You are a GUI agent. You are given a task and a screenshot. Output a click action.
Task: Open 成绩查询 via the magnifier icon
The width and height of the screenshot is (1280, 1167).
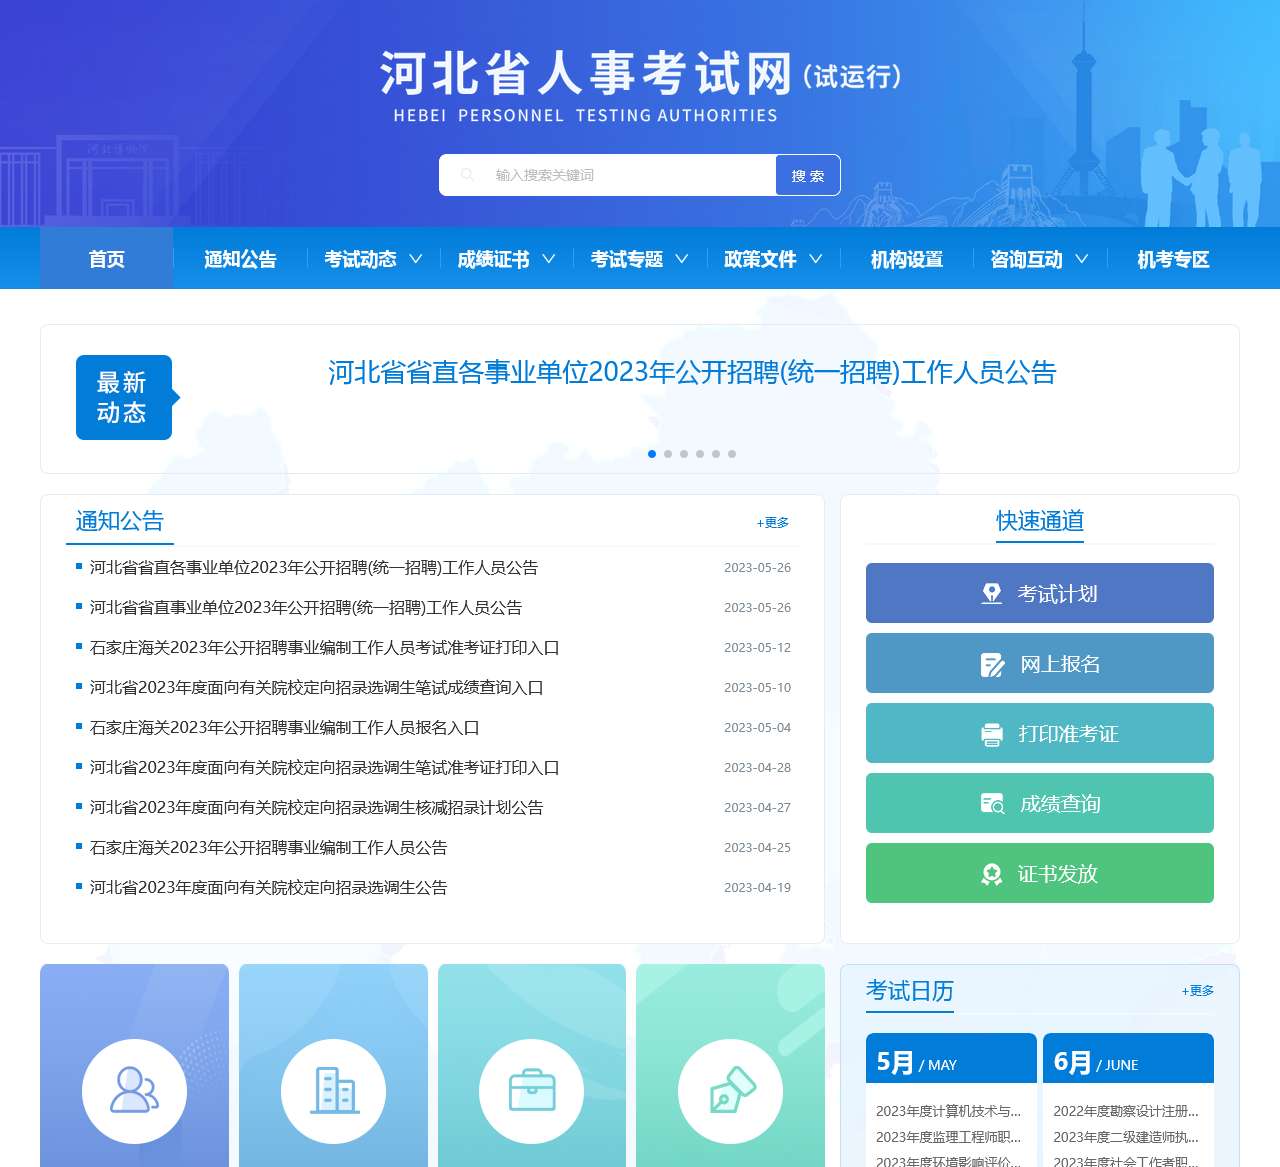click(x=991, y=803)
